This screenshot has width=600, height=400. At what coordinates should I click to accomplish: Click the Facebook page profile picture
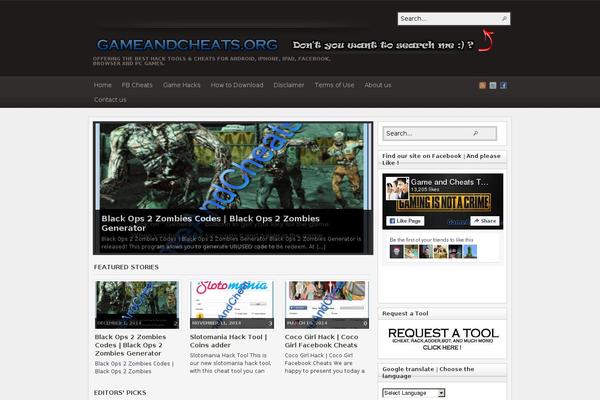point(397,188)
